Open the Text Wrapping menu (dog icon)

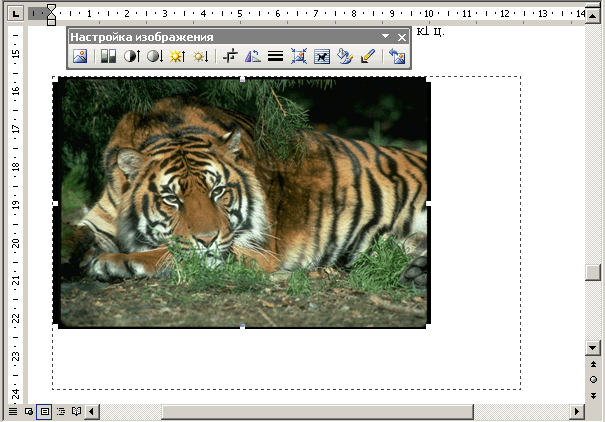322,57
